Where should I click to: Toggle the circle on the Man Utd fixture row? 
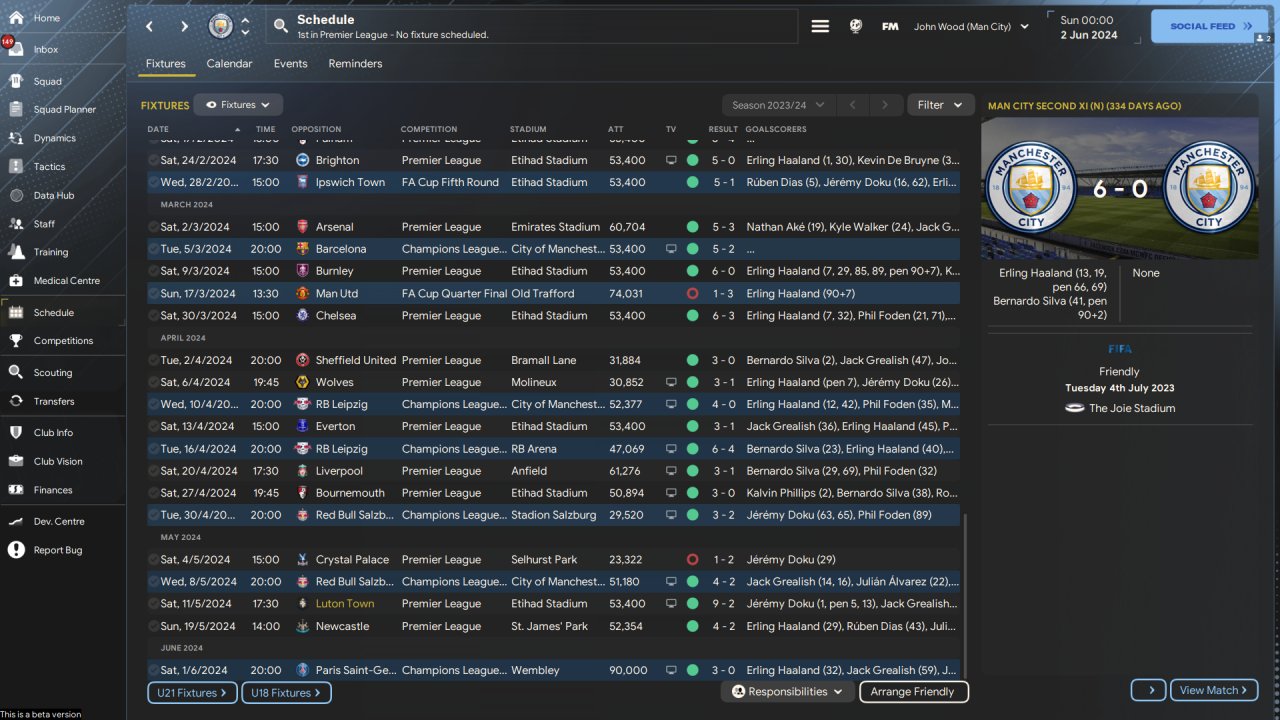[x=154, y=294]
